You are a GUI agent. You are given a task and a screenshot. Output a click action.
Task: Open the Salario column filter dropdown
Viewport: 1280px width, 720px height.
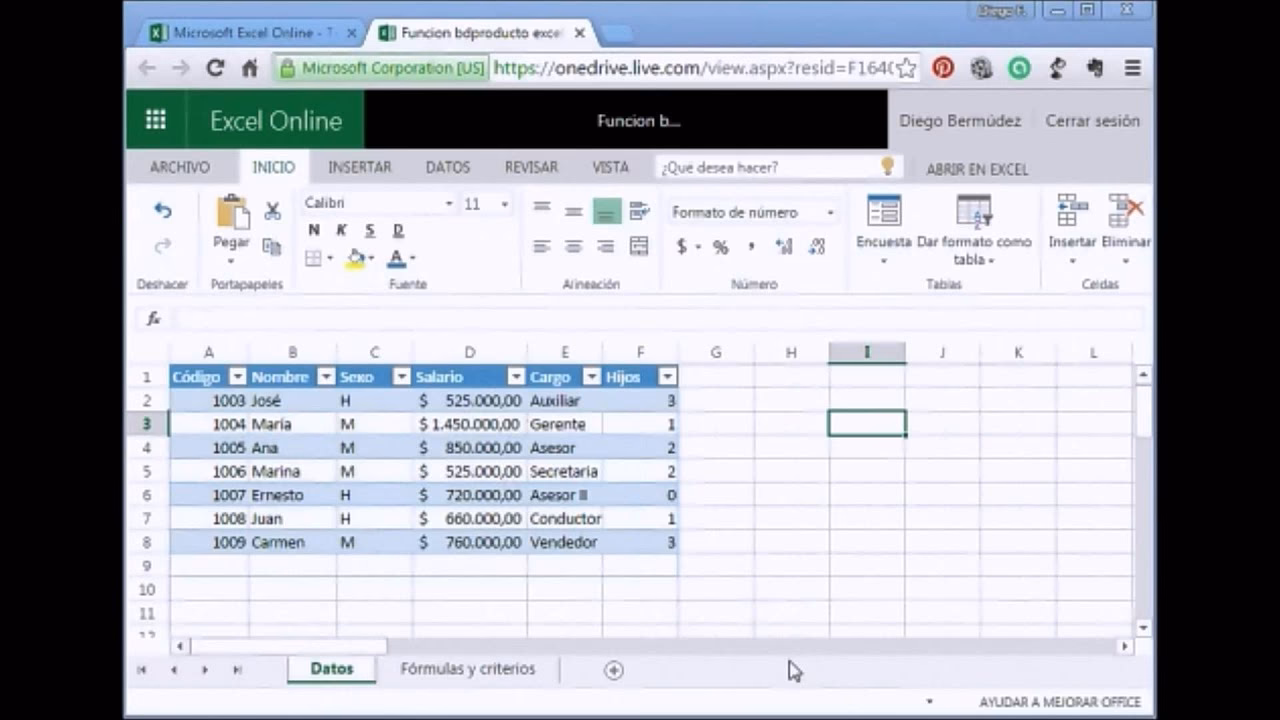point(516,377)
